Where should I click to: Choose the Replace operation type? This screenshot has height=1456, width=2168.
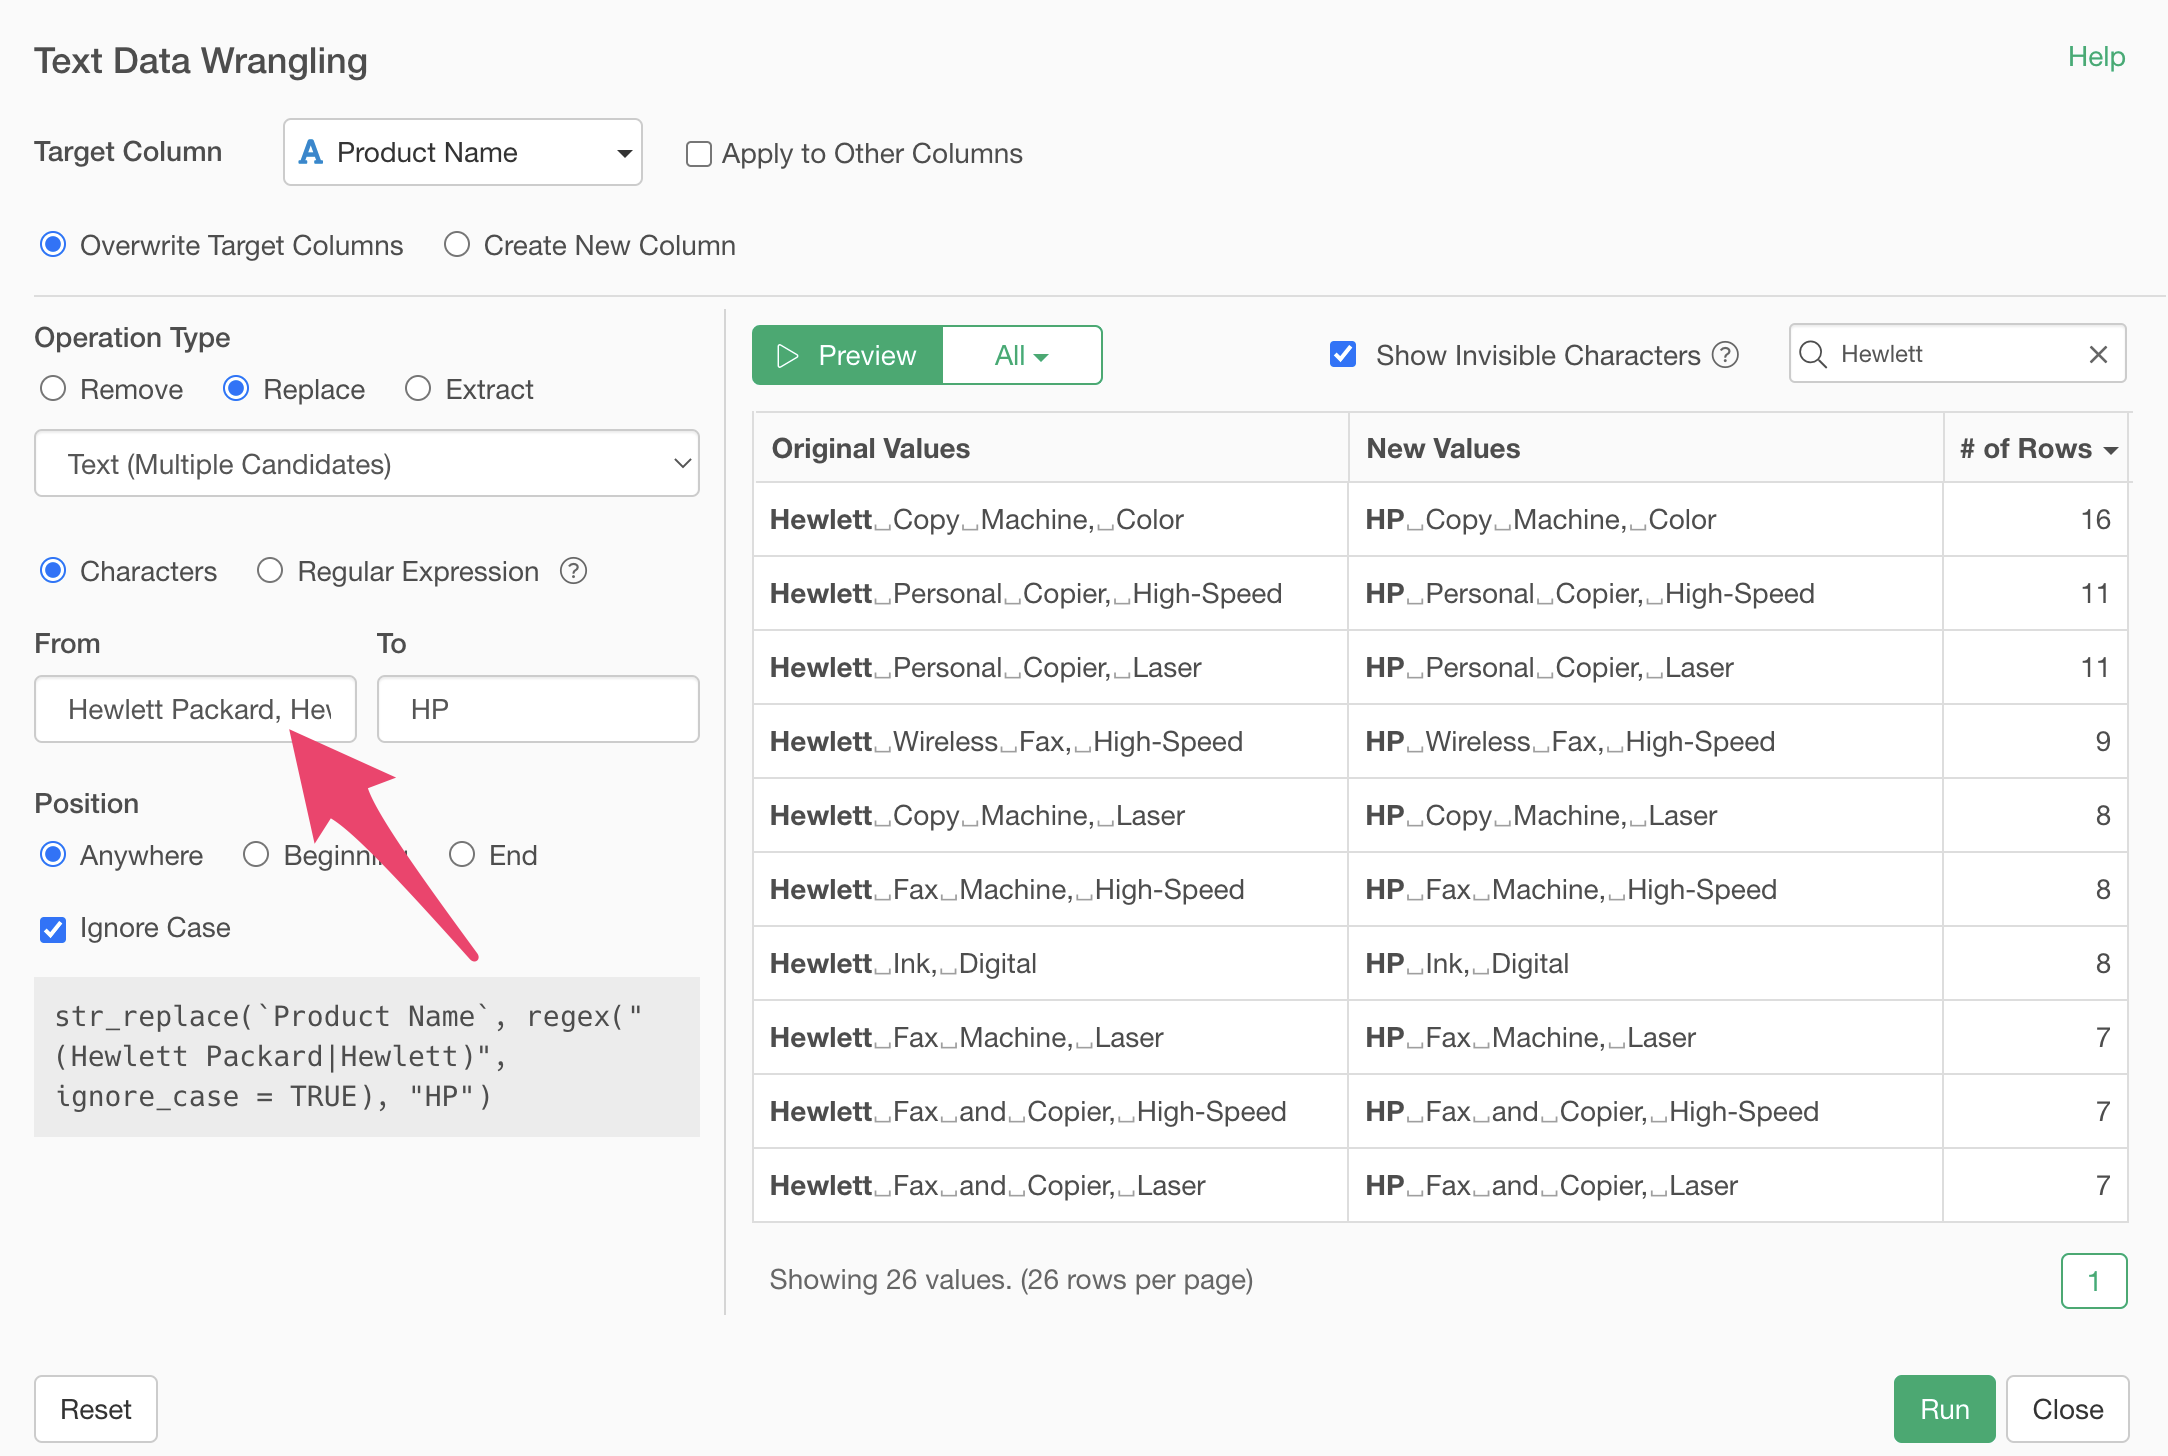(236, 389)
